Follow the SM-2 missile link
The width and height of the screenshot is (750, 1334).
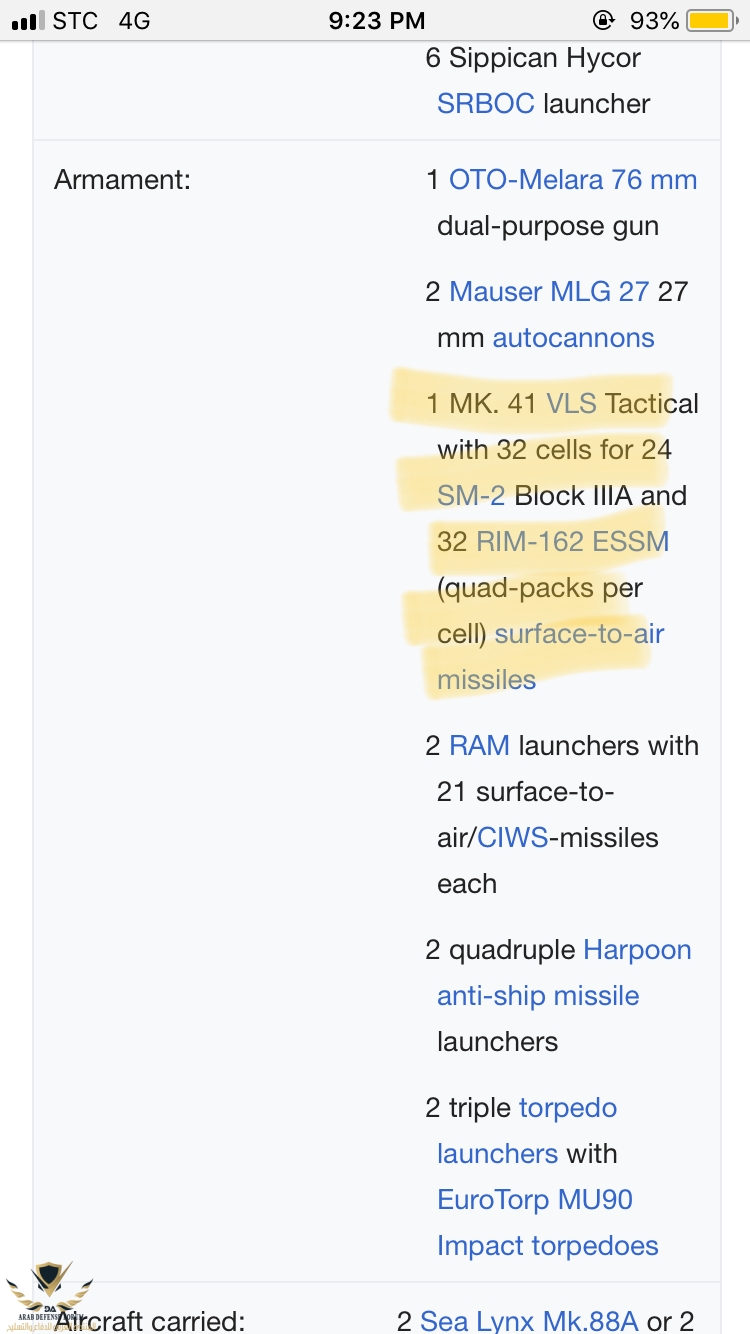pyautogui.click(x=471, y=496)
